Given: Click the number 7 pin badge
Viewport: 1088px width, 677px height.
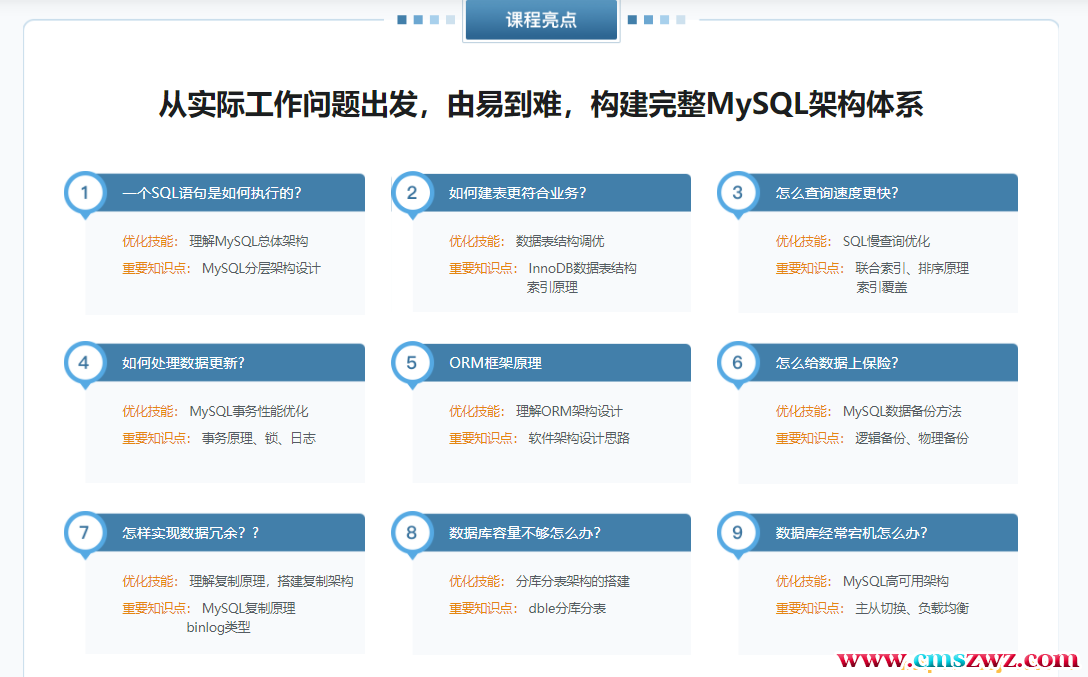Looking at the screenshot, I should click(x=85, y=533).
